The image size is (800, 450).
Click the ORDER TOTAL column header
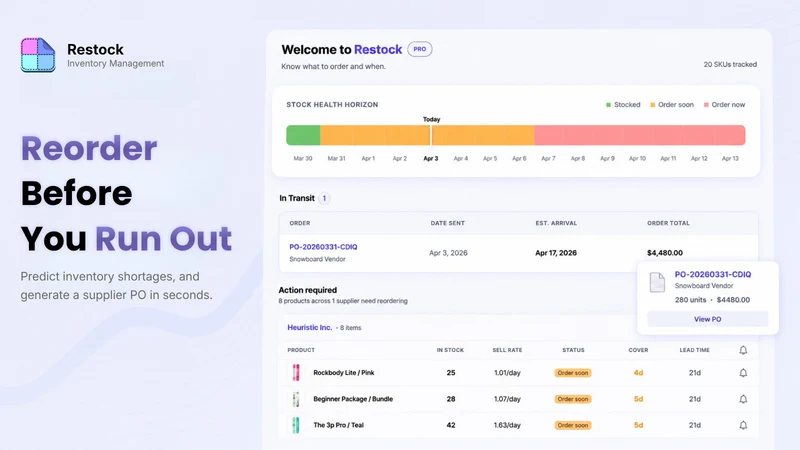click(668, 223)
